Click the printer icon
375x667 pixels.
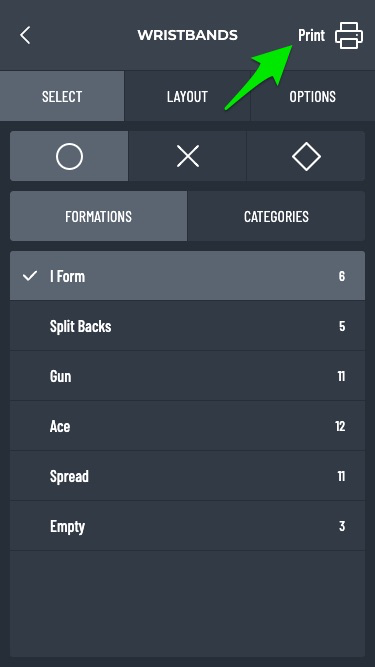click(x=349, y=35)
